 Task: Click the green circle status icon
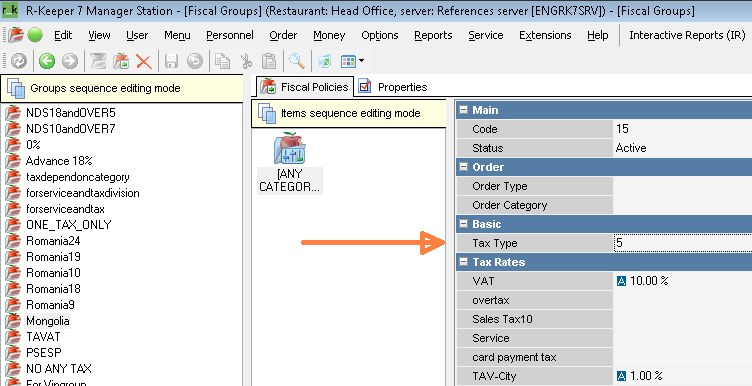coord(35,35)
